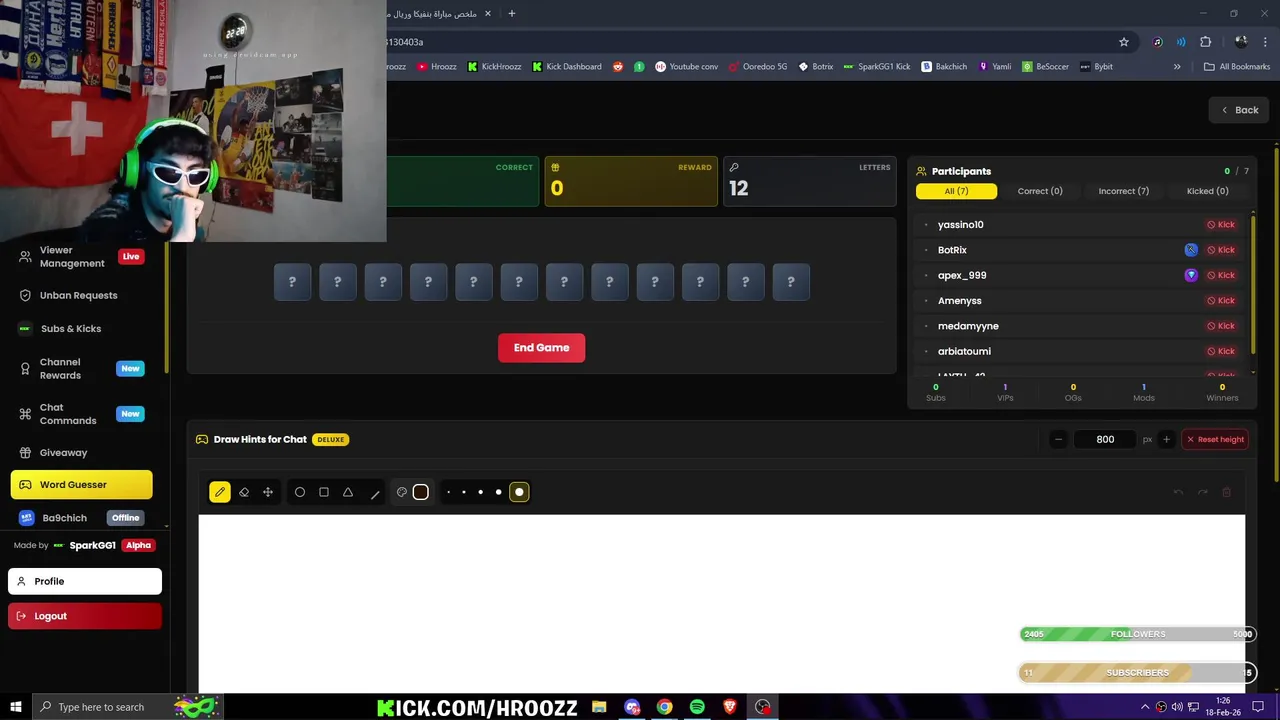Image resolution: width=1280 pixels, height=720 pixels.
Task: Undo the last canvas stroke
Action: pos(1178,492)
